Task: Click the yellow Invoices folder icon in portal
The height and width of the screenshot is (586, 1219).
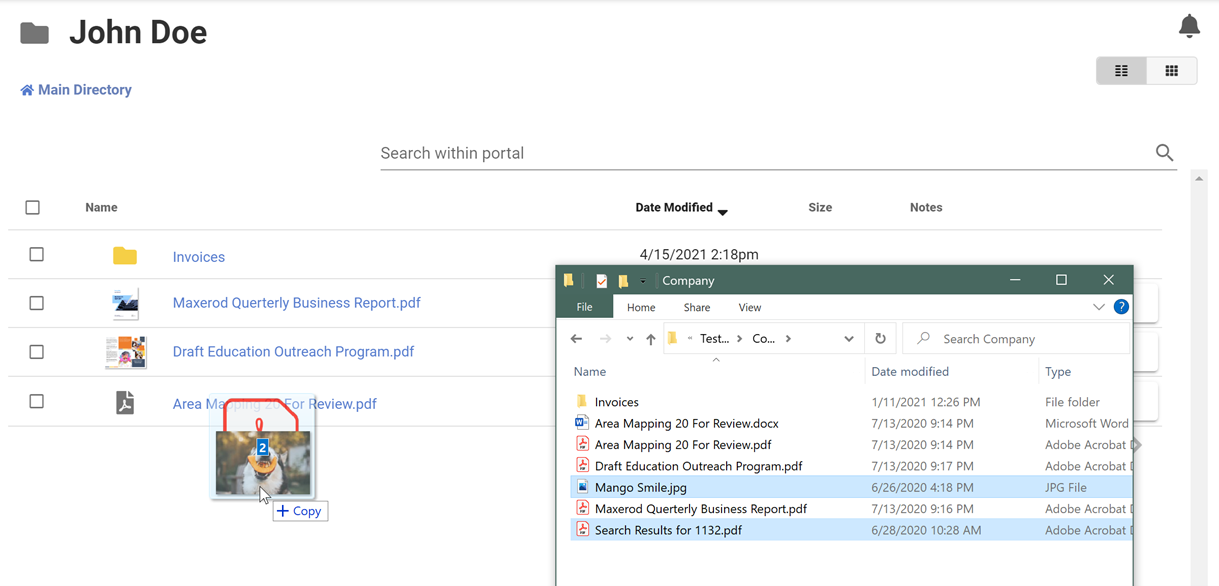Action: [125, 256]
